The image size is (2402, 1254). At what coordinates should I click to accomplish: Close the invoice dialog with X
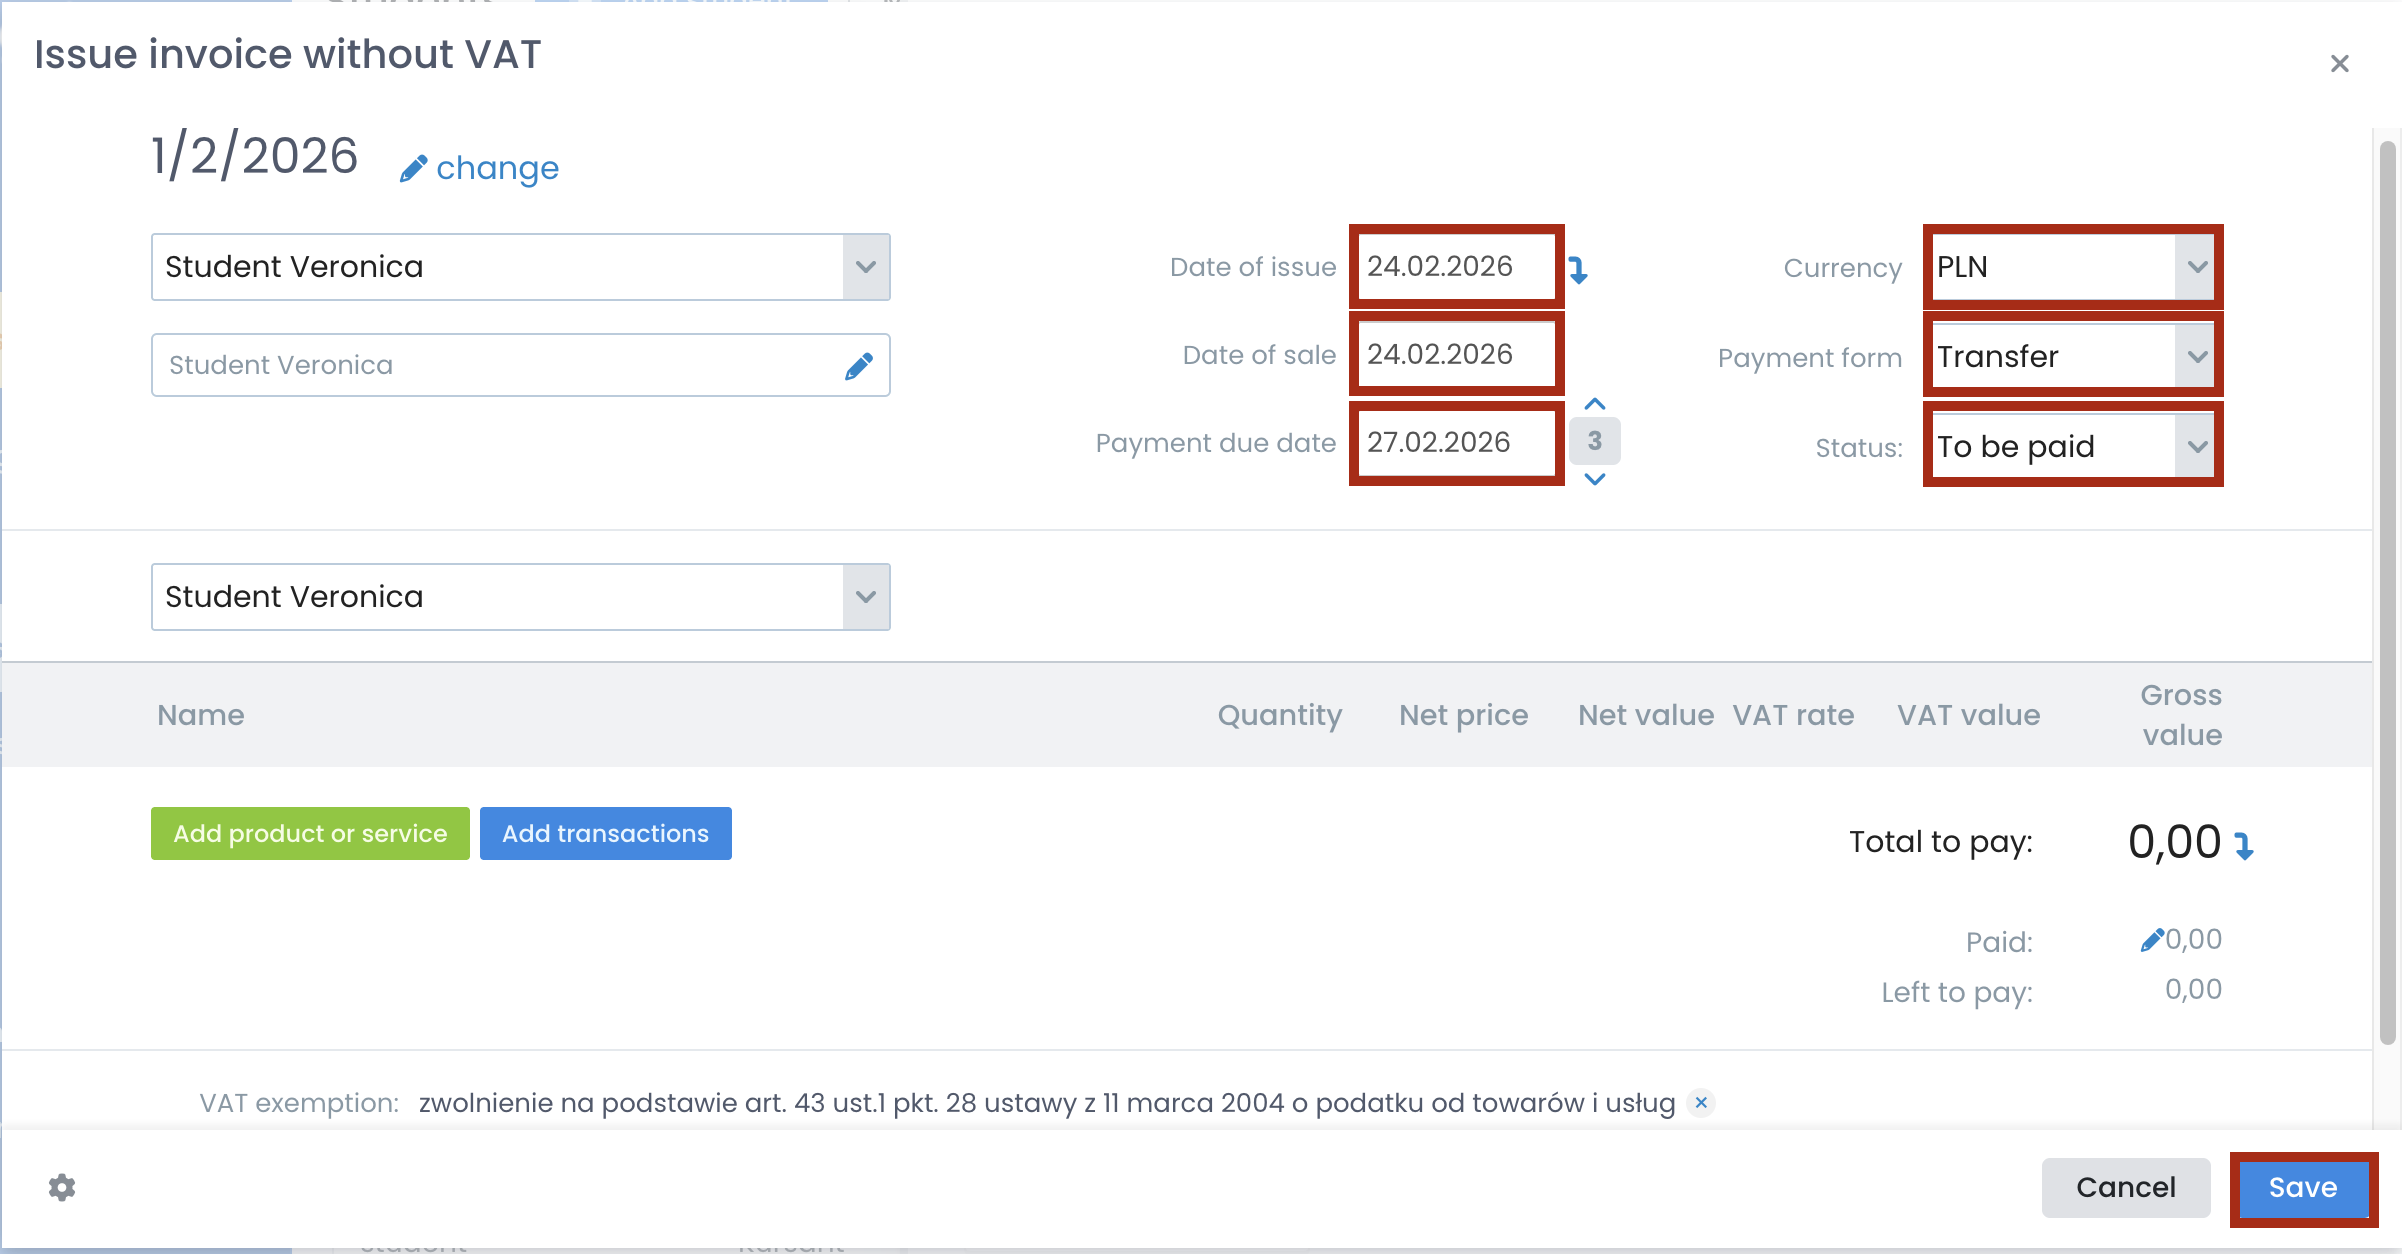[x=2339, y=64]
